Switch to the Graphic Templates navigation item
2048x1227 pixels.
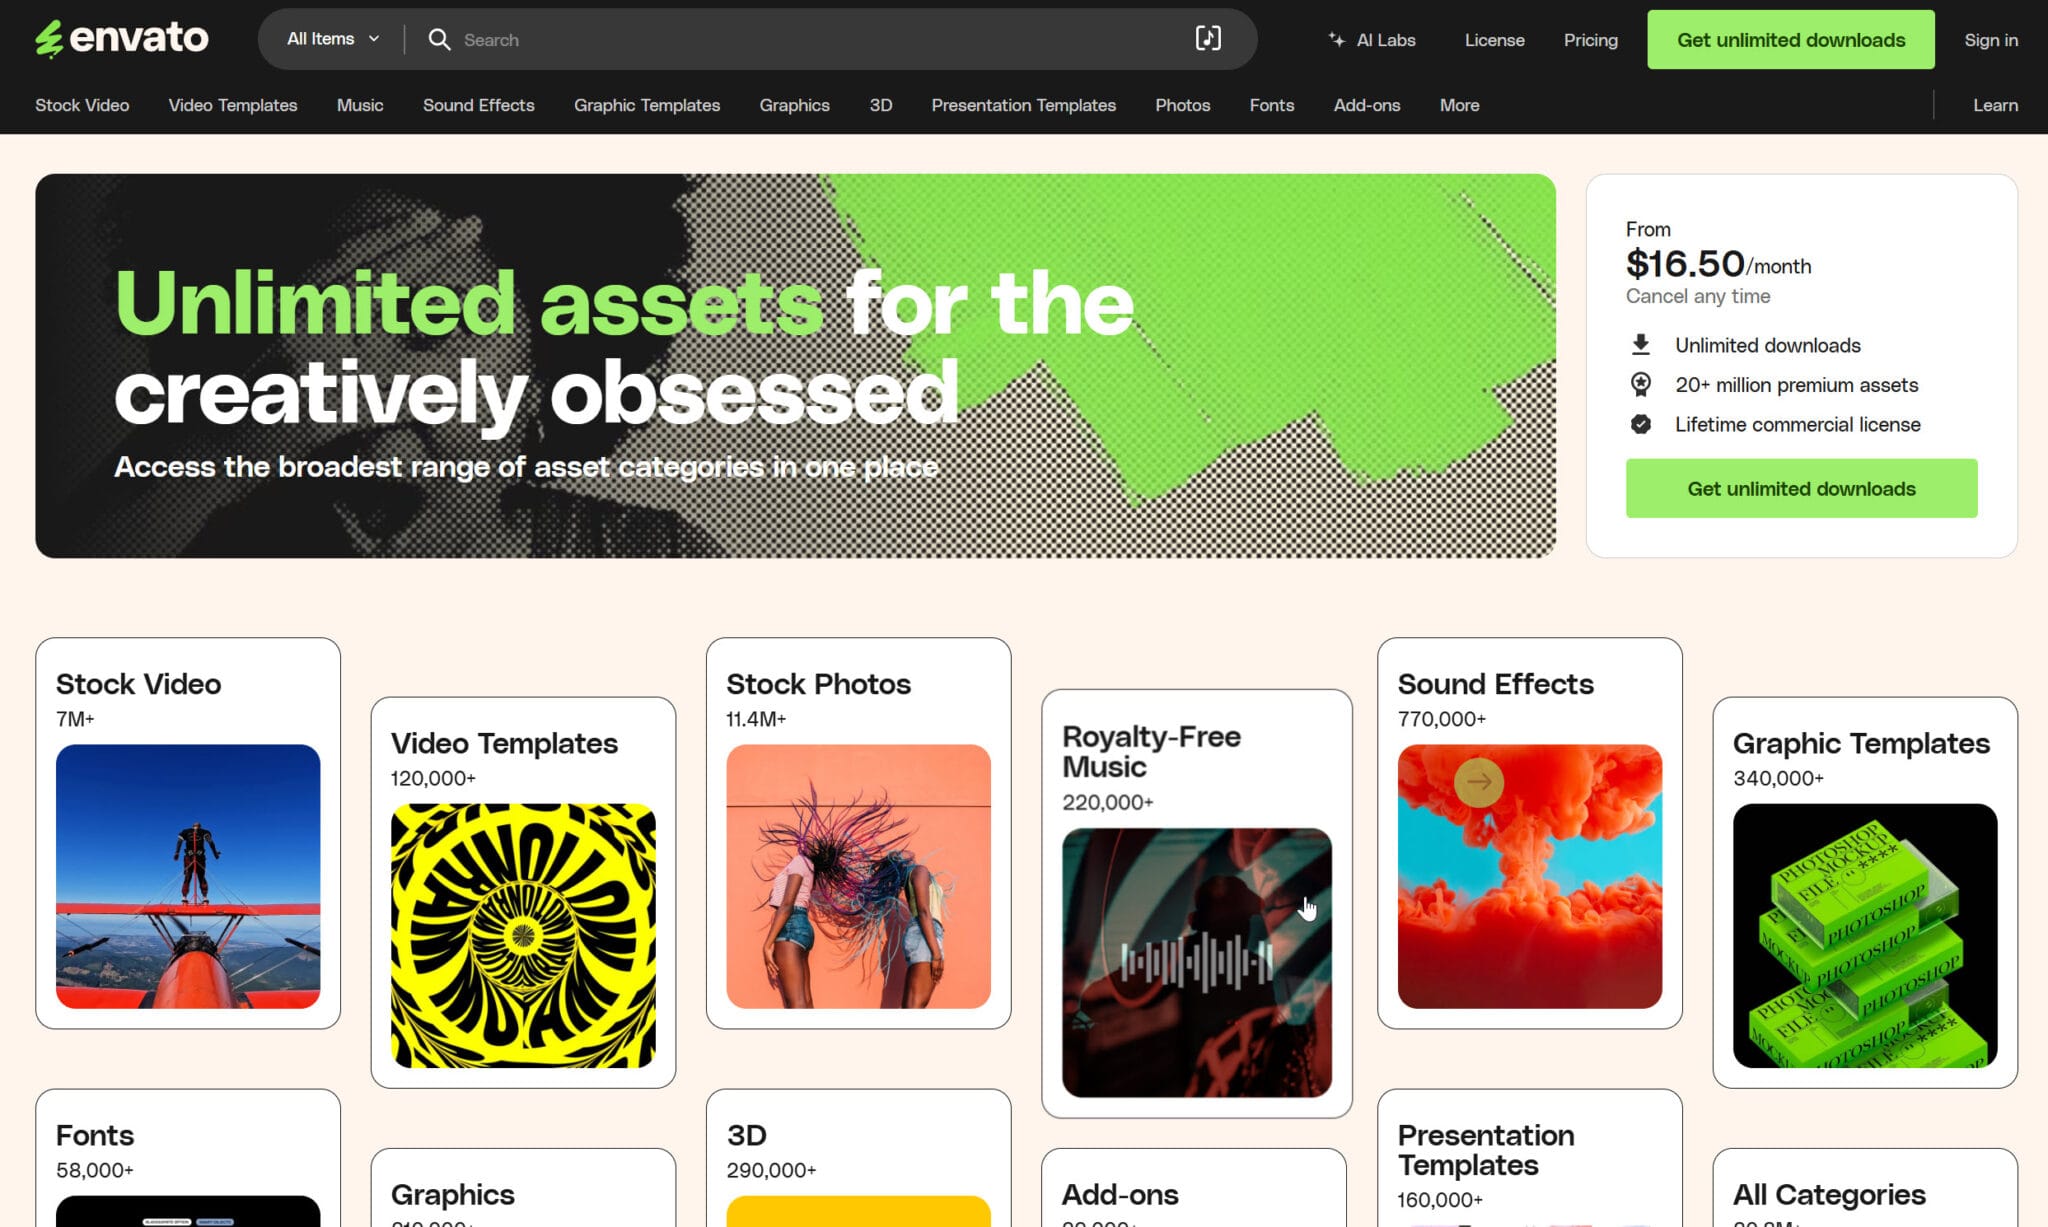646,105
